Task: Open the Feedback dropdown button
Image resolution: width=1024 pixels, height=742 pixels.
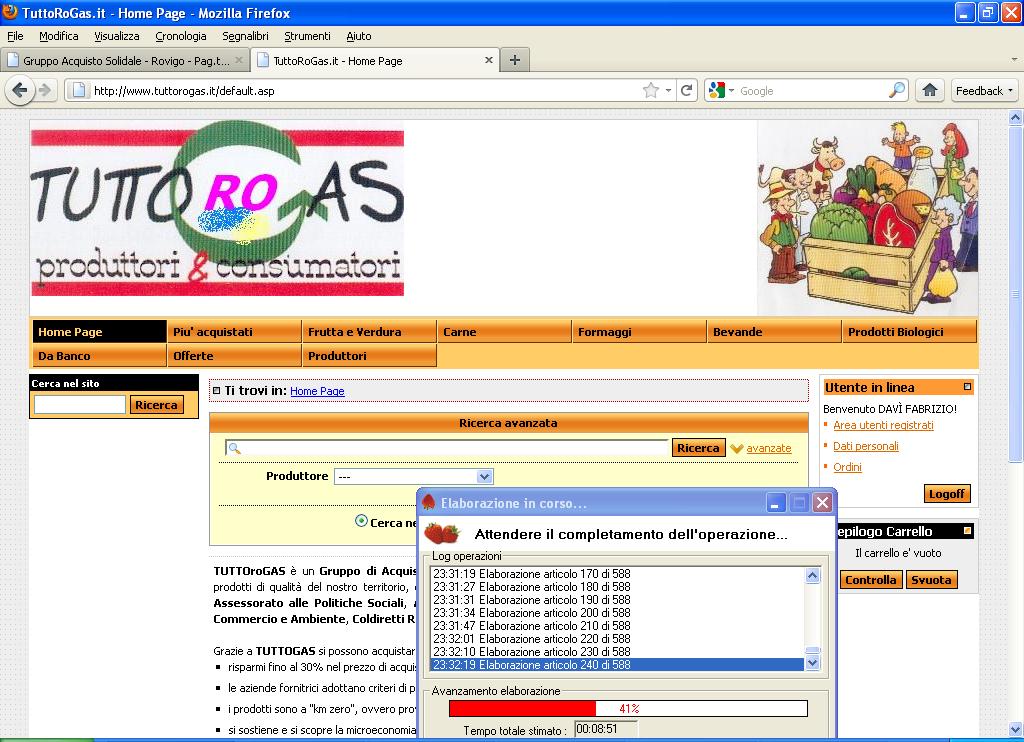Action: pyautogui.click(x=984, y=90)
